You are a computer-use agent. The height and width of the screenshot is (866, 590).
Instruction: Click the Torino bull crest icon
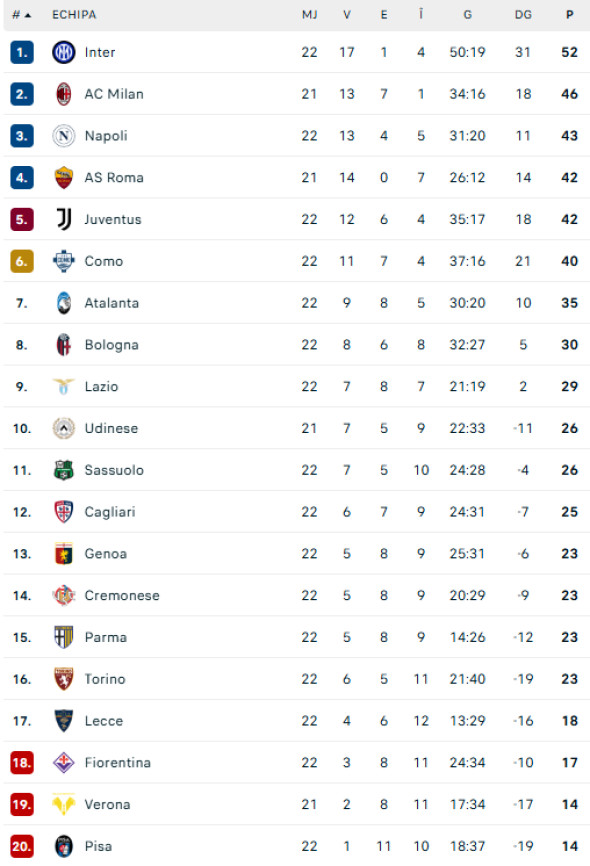(60, 679)
